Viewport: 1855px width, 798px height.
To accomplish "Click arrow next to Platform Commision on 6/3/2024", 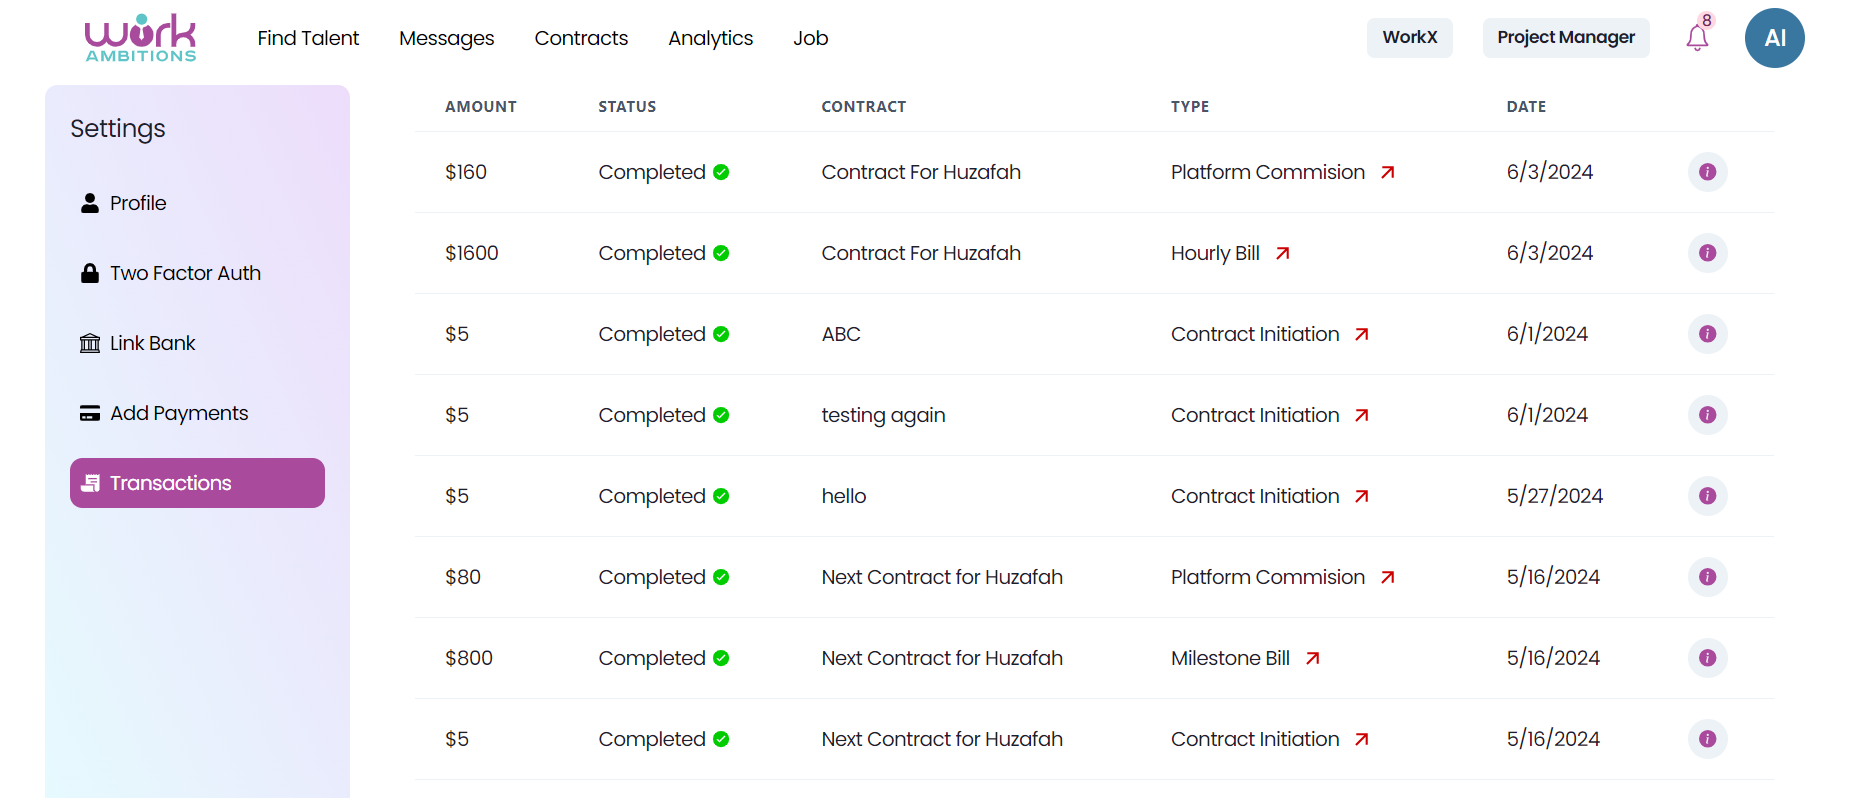I will click(x=1388, y=172).
